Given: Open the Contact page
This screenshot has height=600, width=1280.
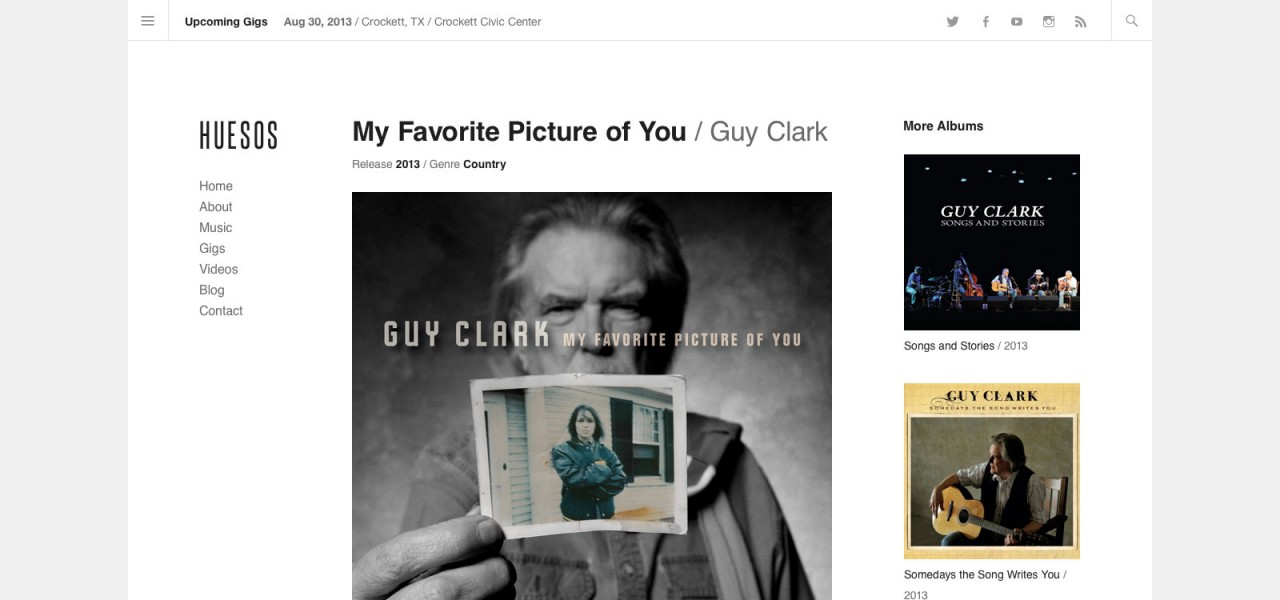Looking at the screenshot, I should coord(221,311).
